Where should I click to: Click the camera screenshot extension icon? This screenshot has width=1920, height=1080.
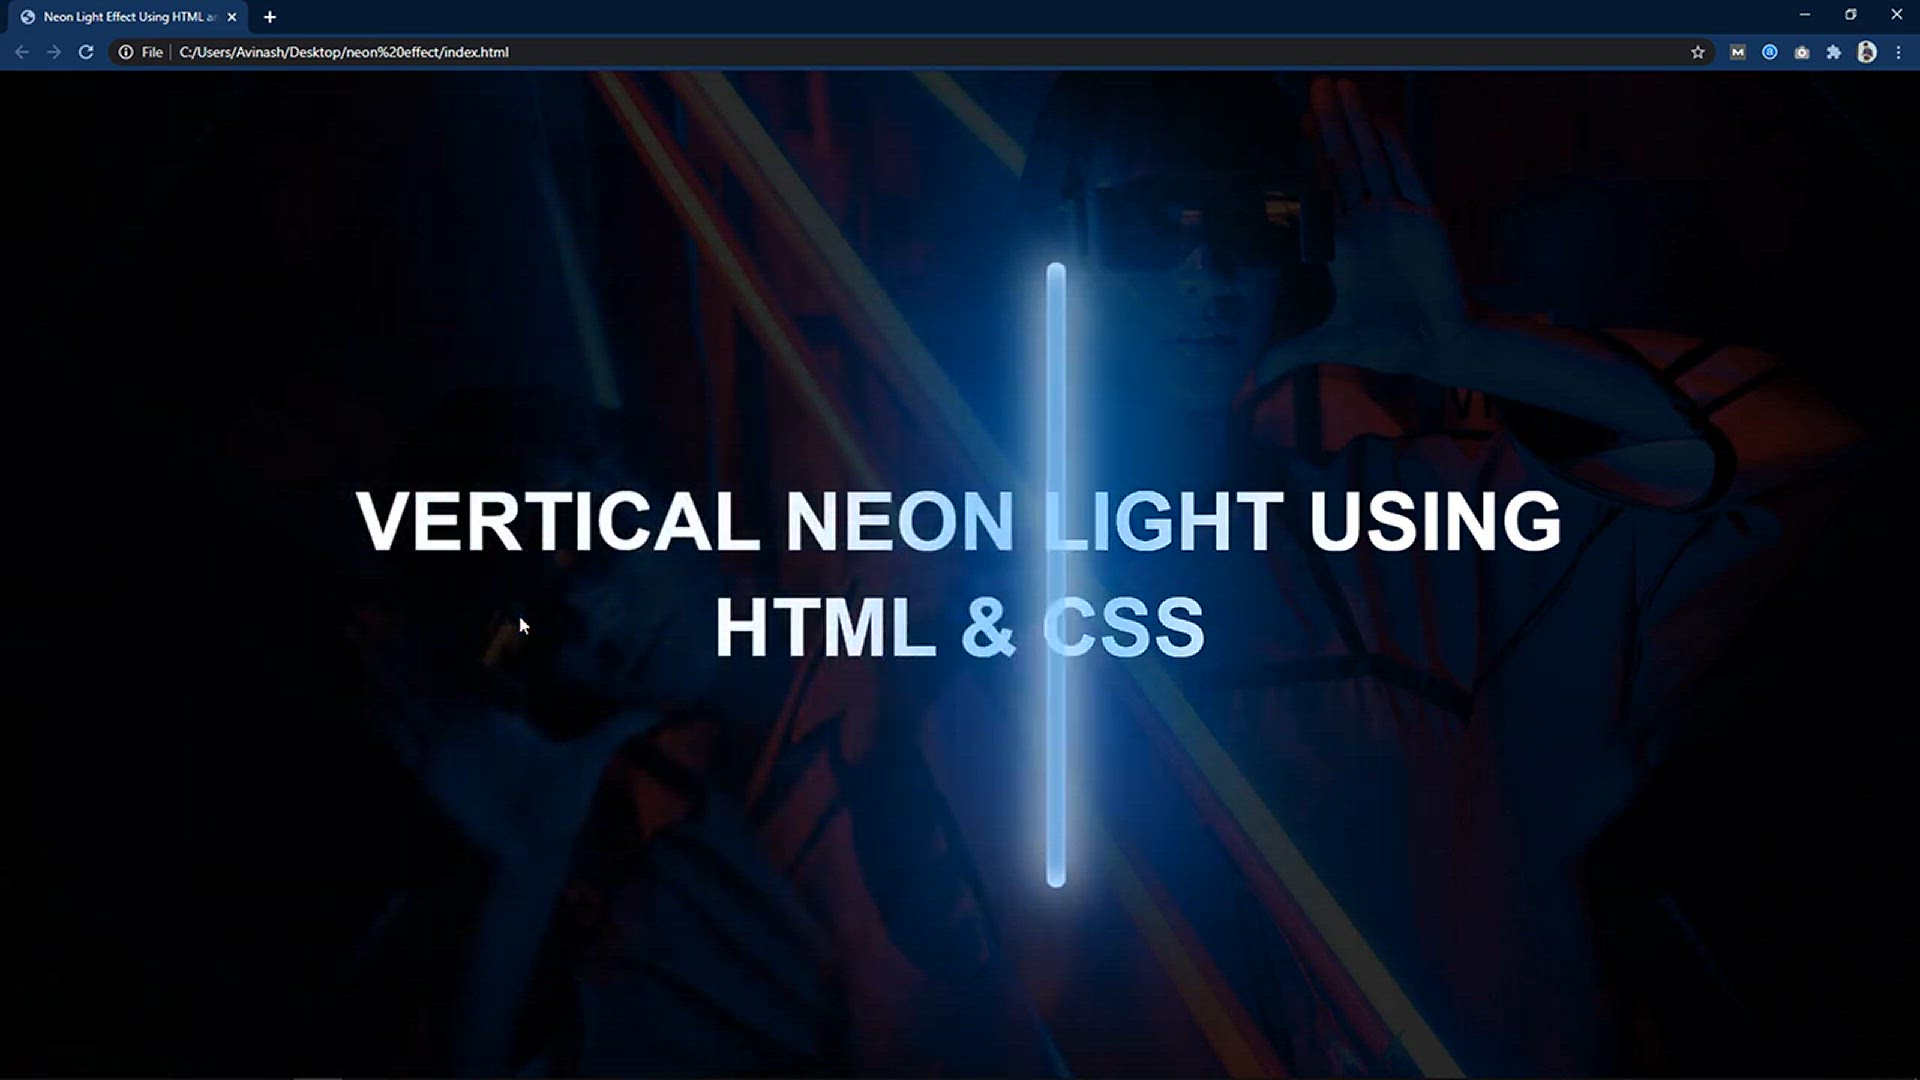[x=1802, y=52]
